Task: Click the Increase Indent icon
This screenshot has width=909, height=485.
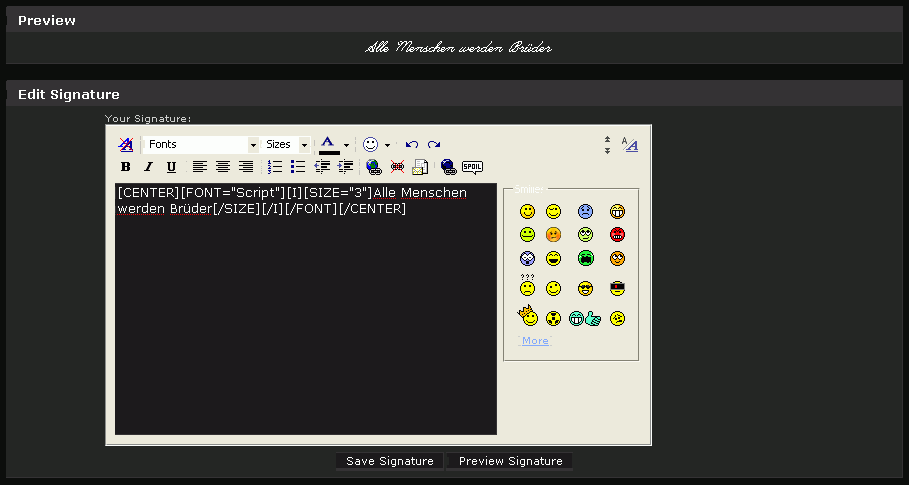Action: 345,167
